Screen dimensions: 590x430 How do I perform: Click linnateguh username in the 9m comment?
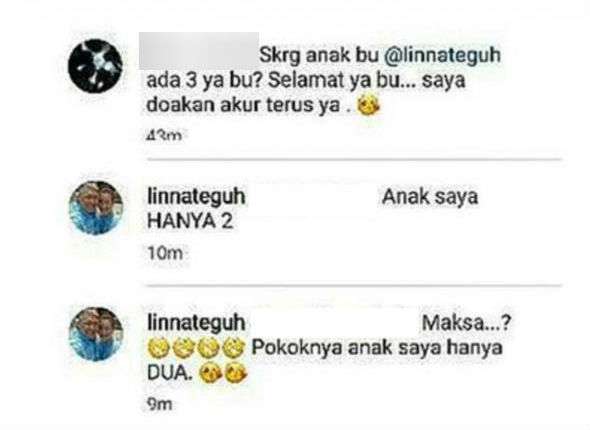click(x=196, y=323)
